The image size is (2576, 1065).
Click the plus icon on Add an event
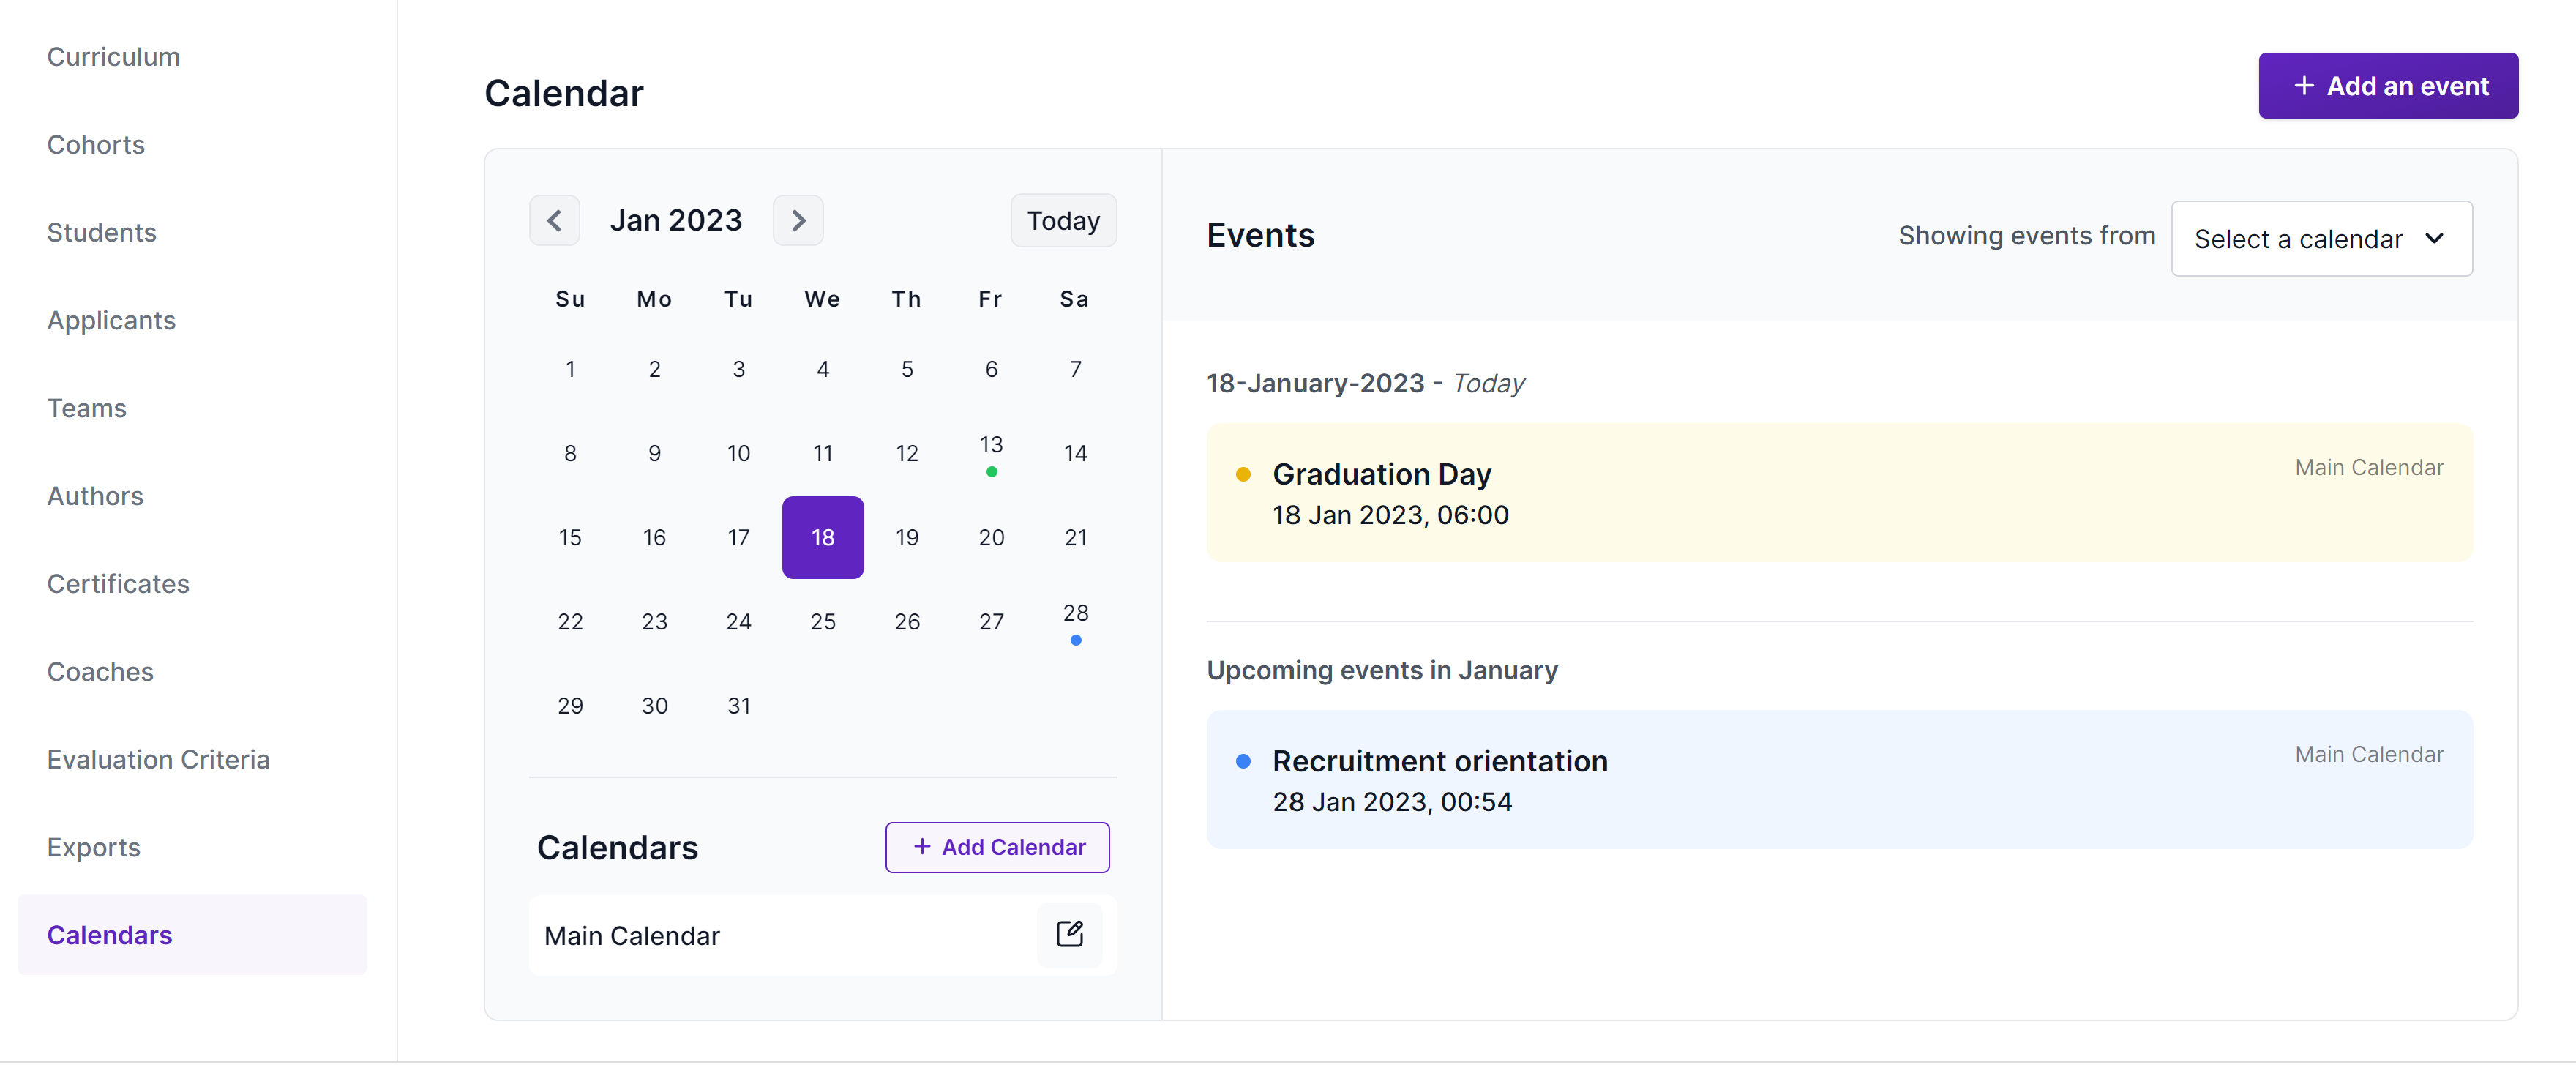2305,85
